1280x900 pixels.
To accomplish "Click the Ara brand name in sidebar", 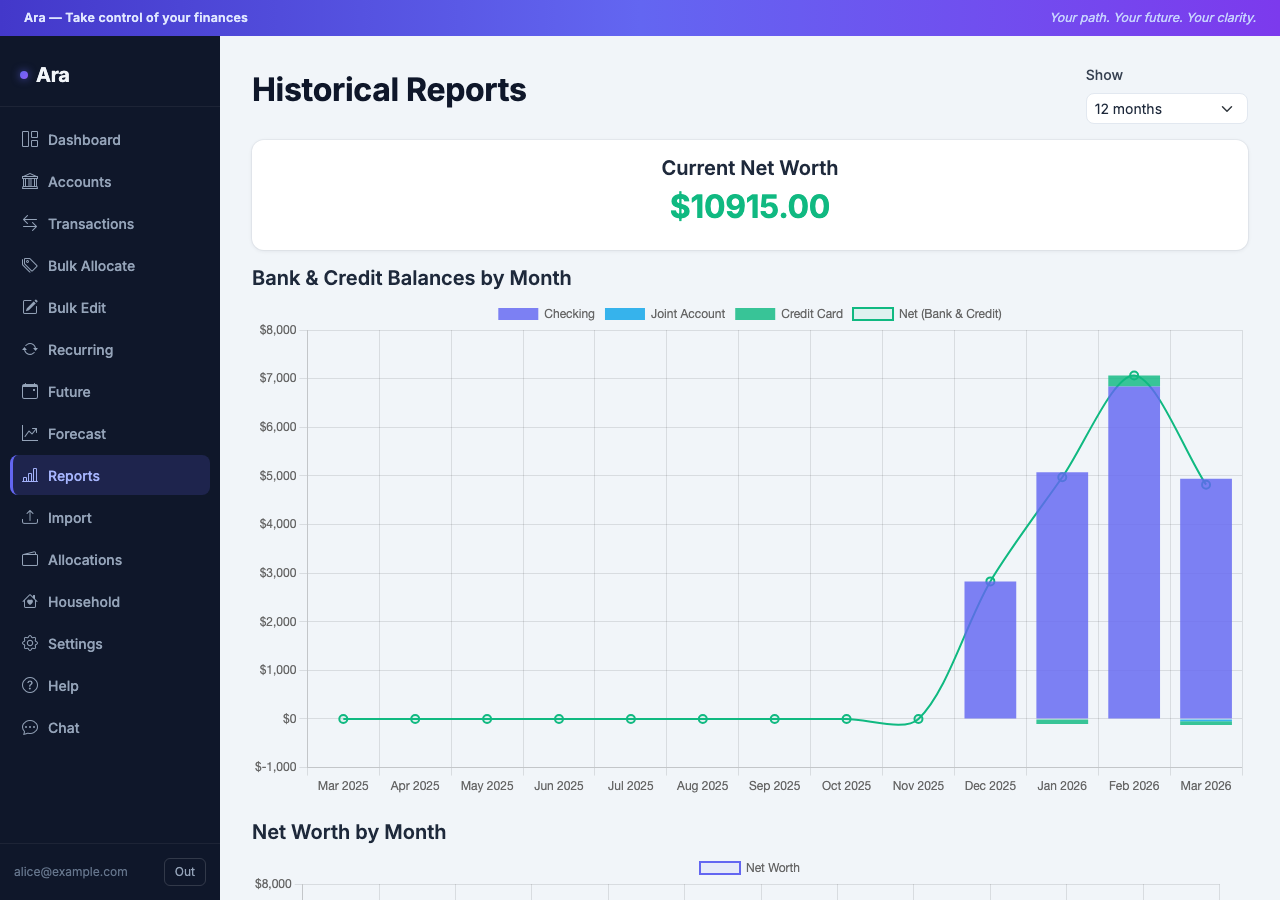I will coord(53,75).
